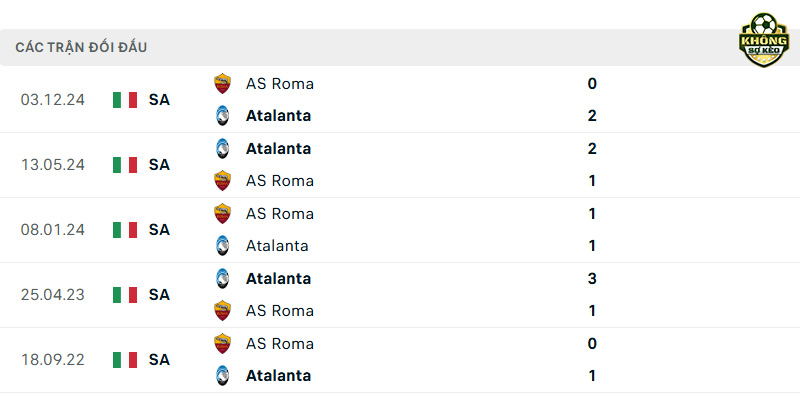Click Italy flag next to 13.05.24

pyautogui.click(x=125, y=165)
